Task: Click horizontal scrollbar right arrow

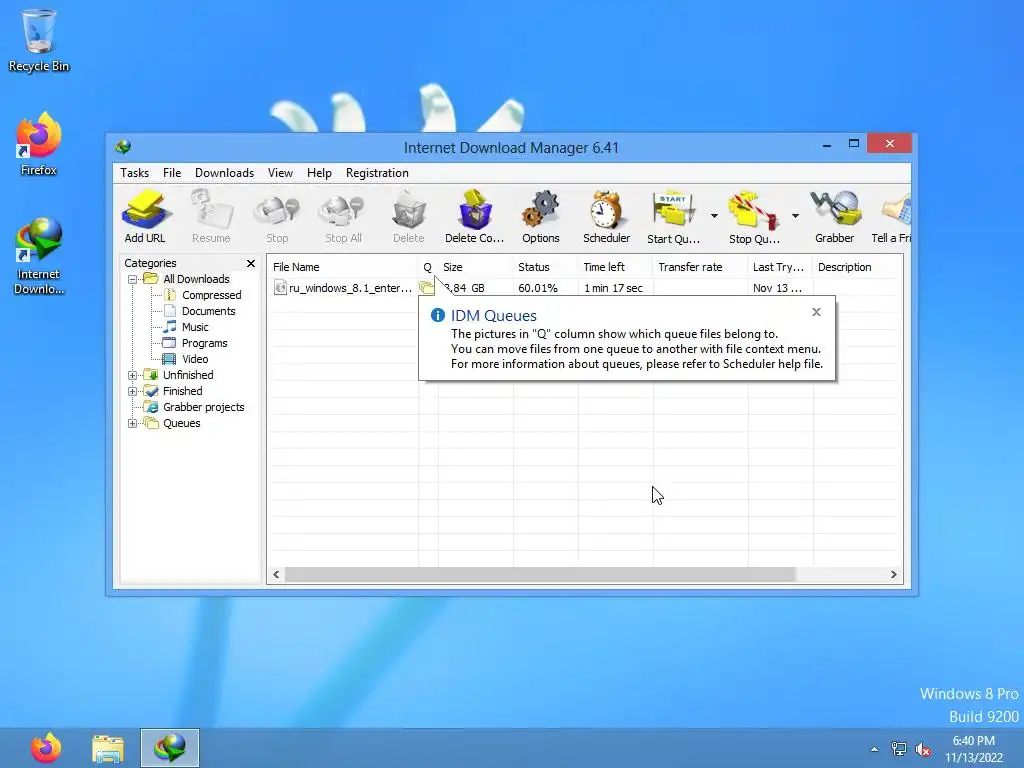Action: click(x=893, y=575)
